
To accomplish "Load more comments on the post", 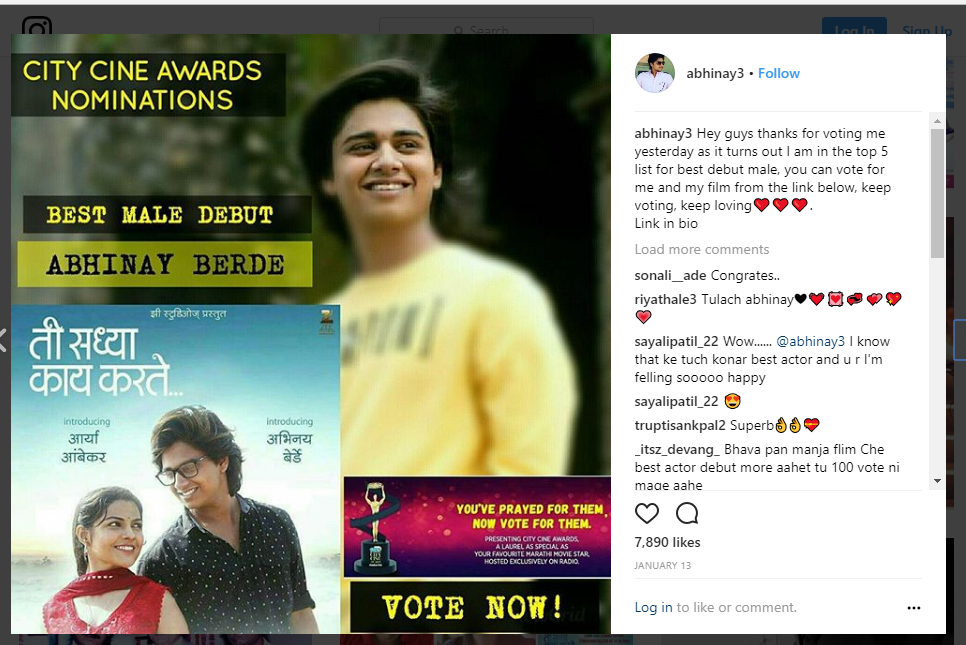I will (702, 249).
